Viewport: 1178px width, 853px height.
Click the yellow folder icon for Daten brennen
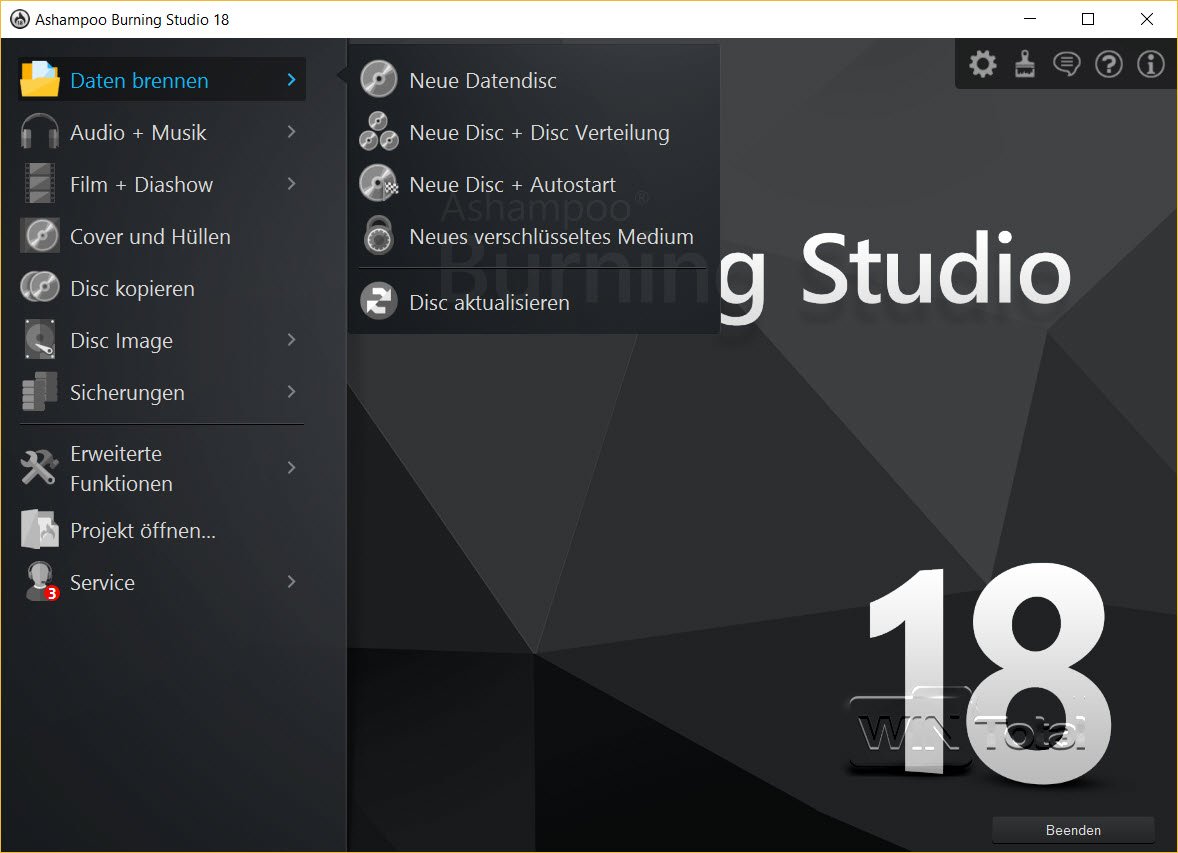tap(40, 79)
